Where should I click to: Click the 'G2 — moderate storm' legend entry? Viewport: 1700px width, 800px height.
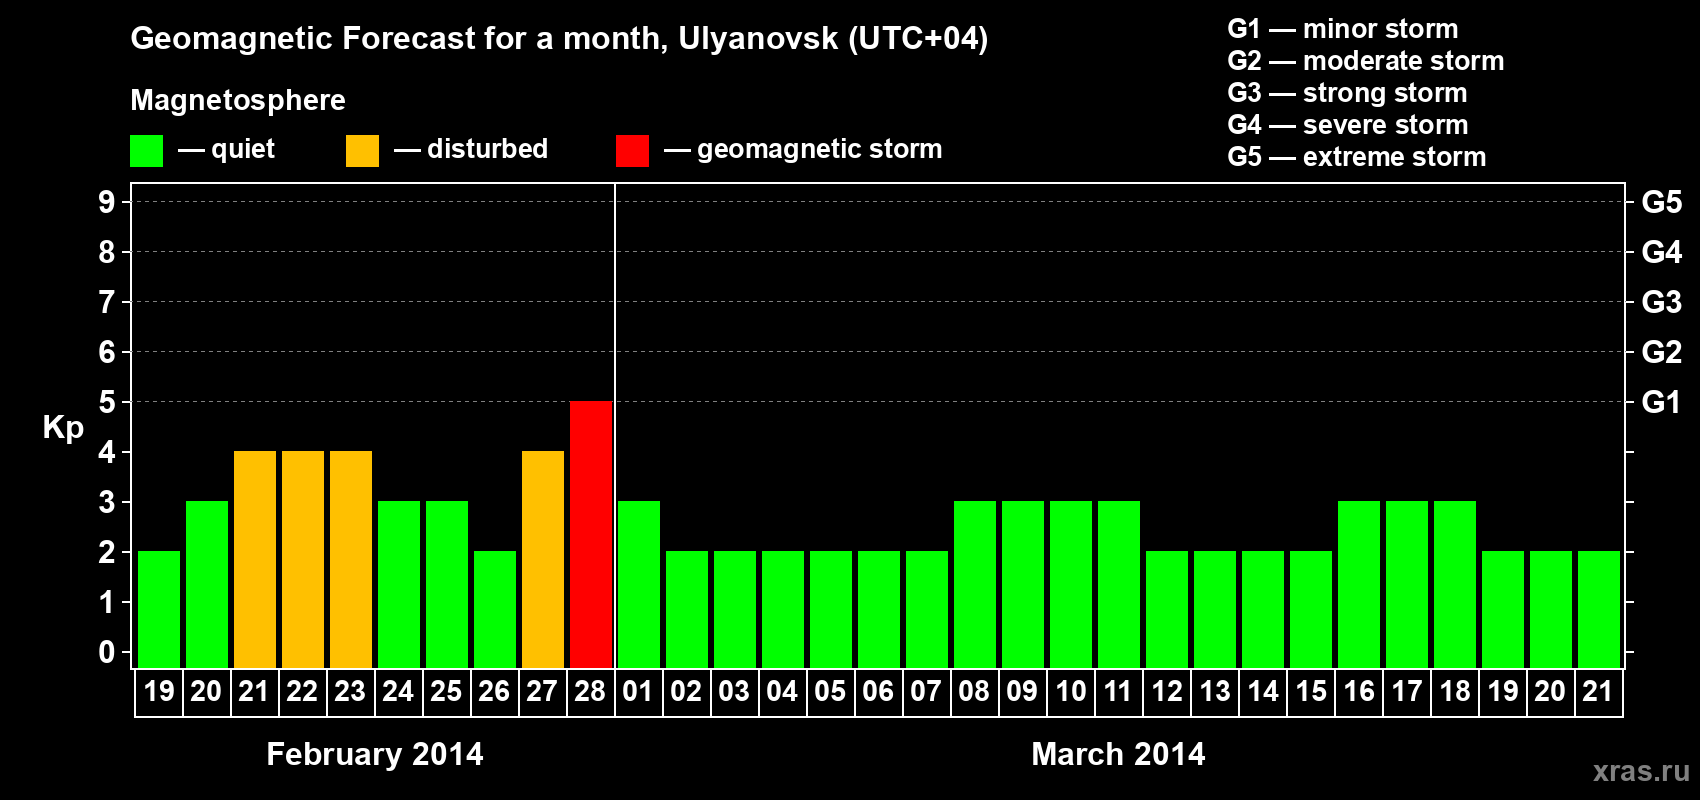(1366, 61)
